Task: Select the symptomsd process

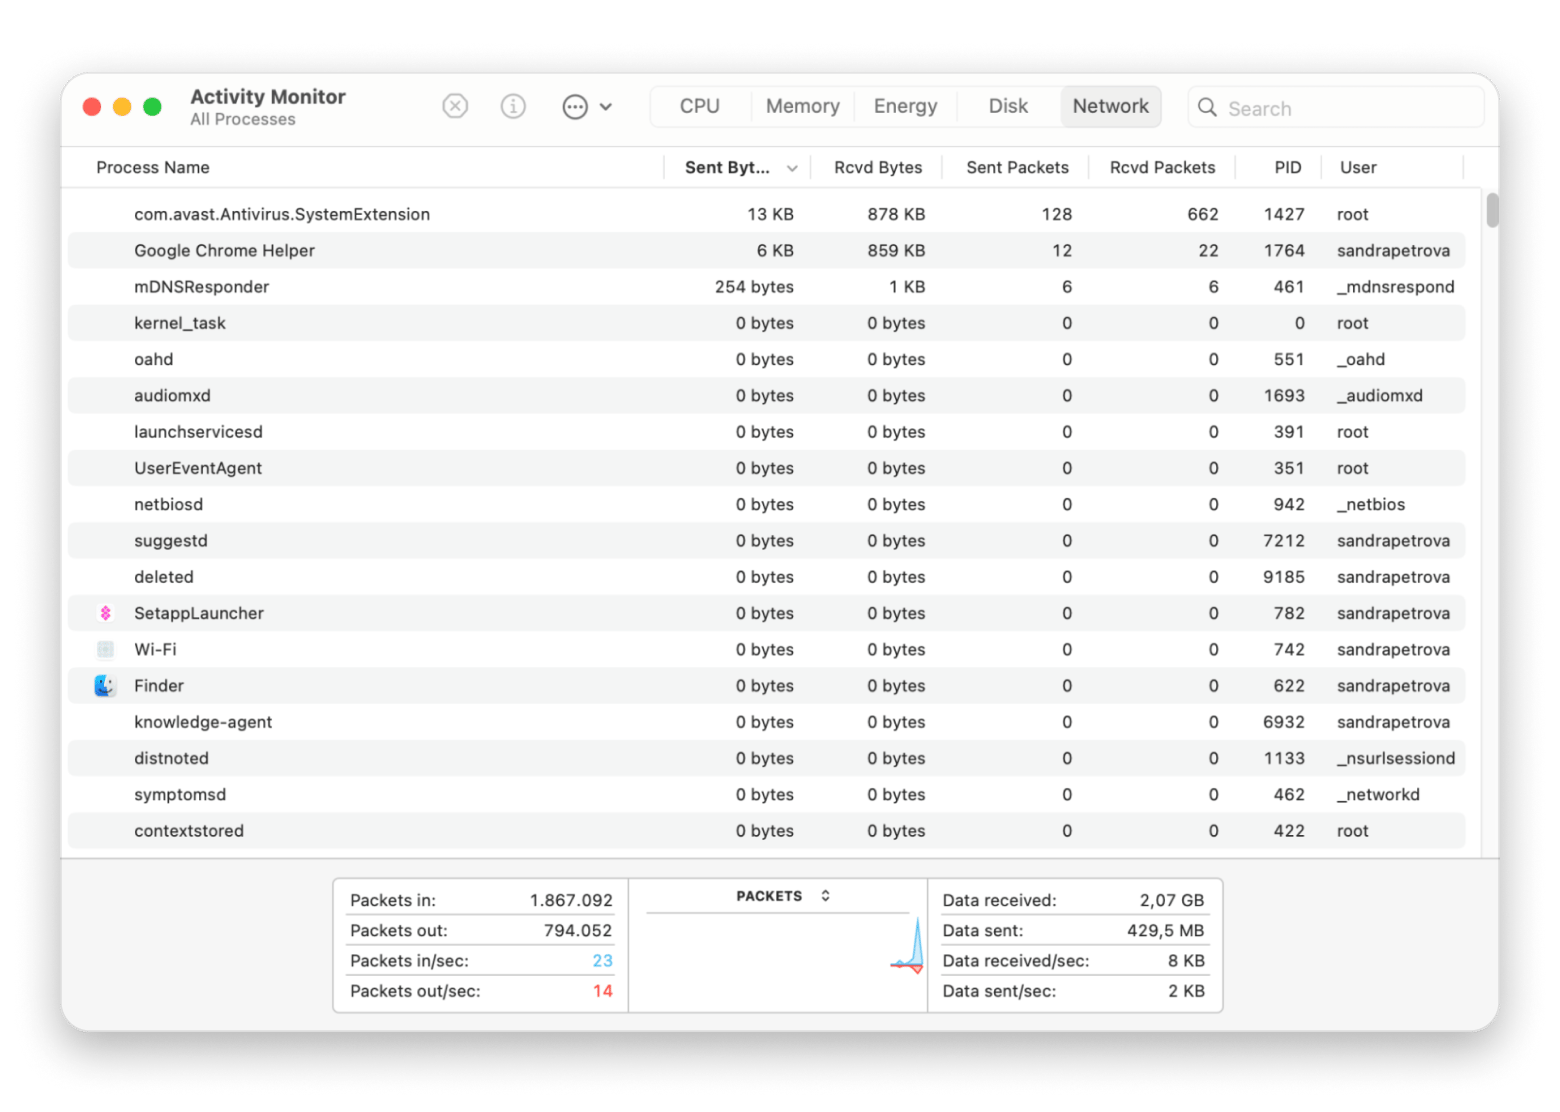Action: coord(766,794)
